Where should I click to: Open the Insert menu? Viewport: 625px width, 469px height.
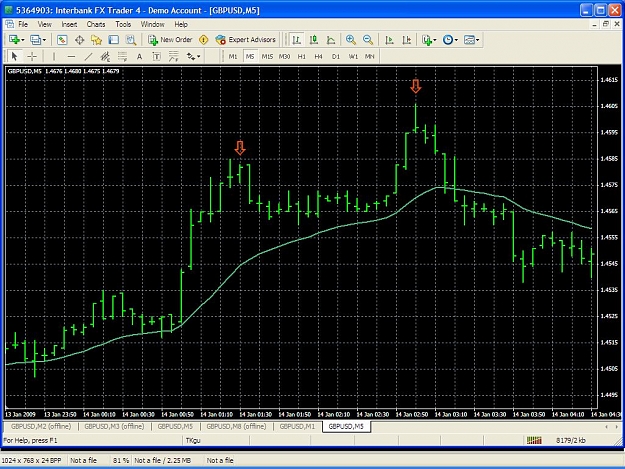(x=69, y=24)
